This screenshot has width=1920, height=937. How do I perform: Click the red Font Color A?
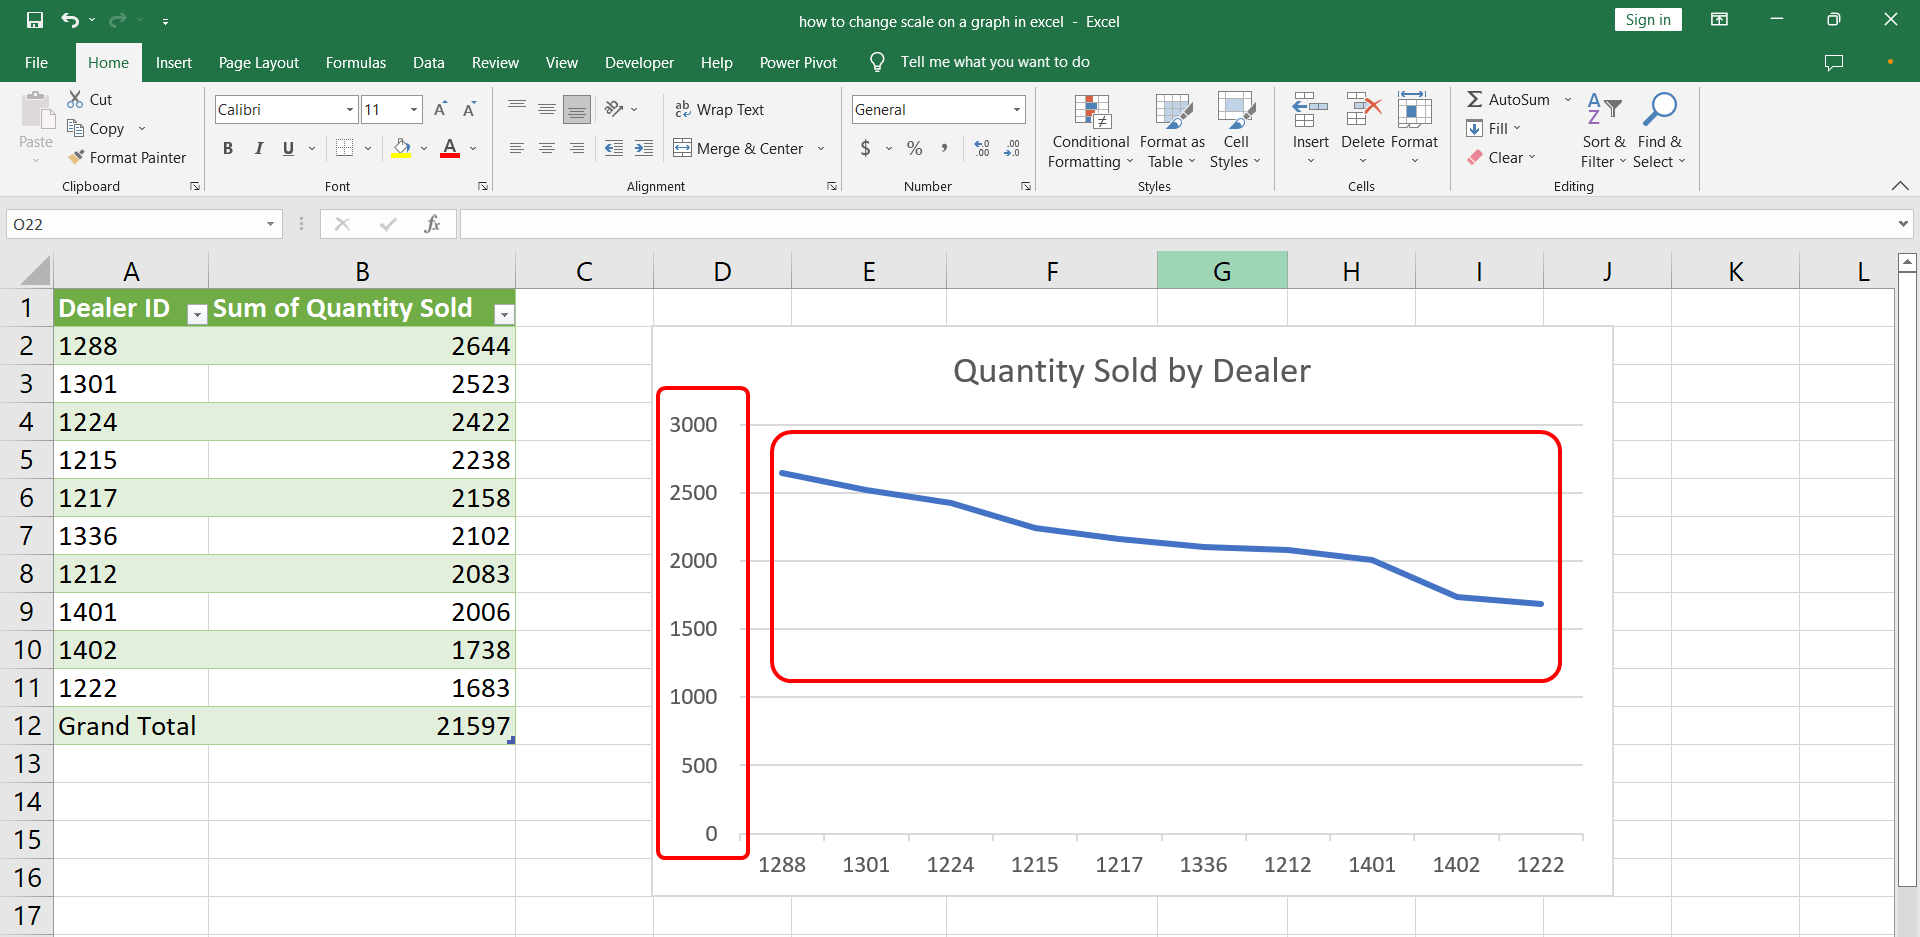click(450, 148)
